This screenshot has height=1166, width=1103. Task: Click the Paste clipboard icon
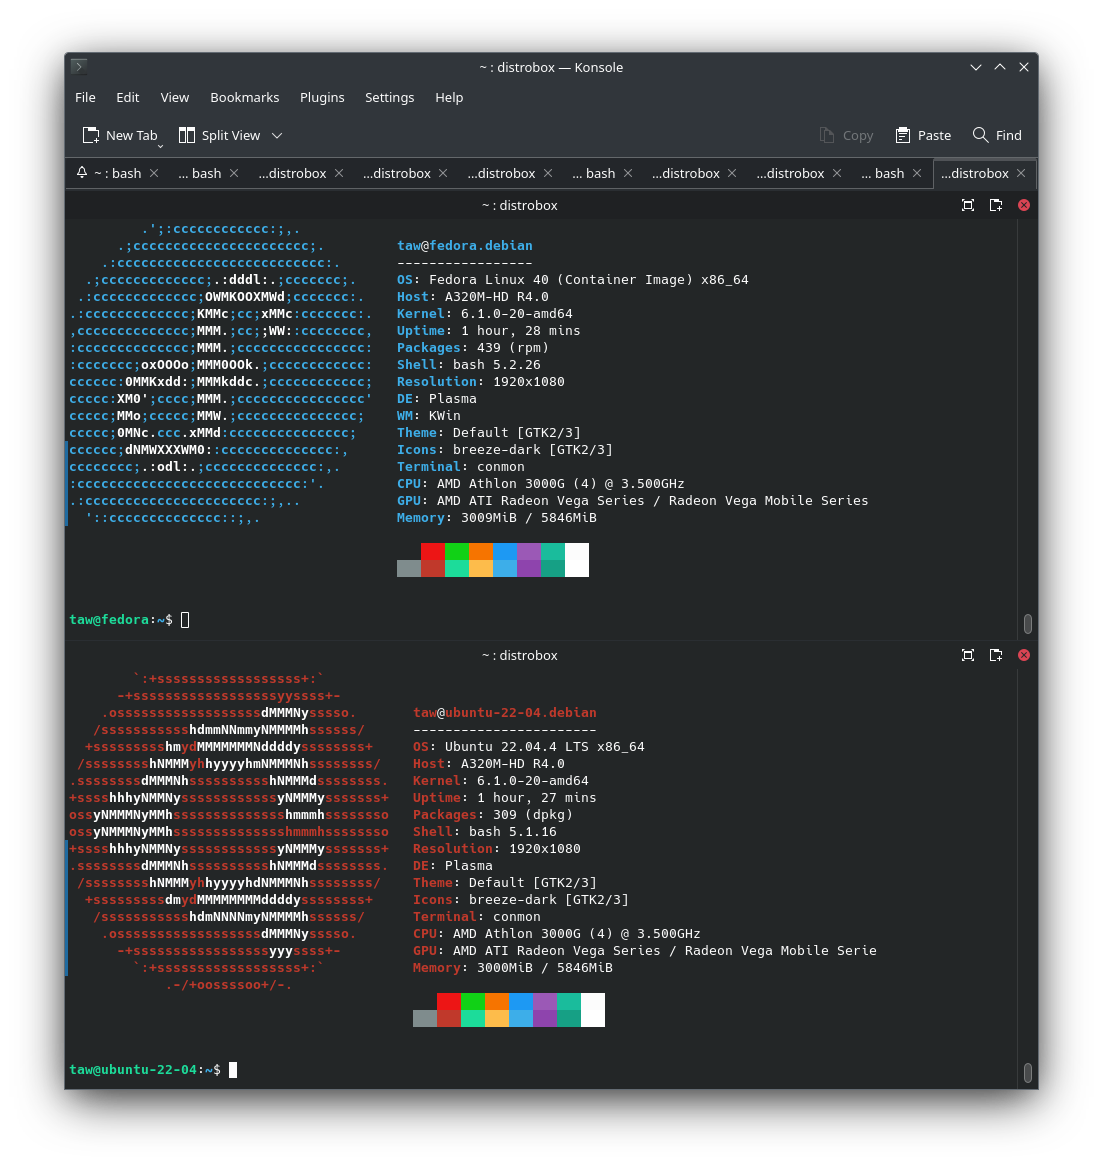pyautogui.click(x=903, y=135)
